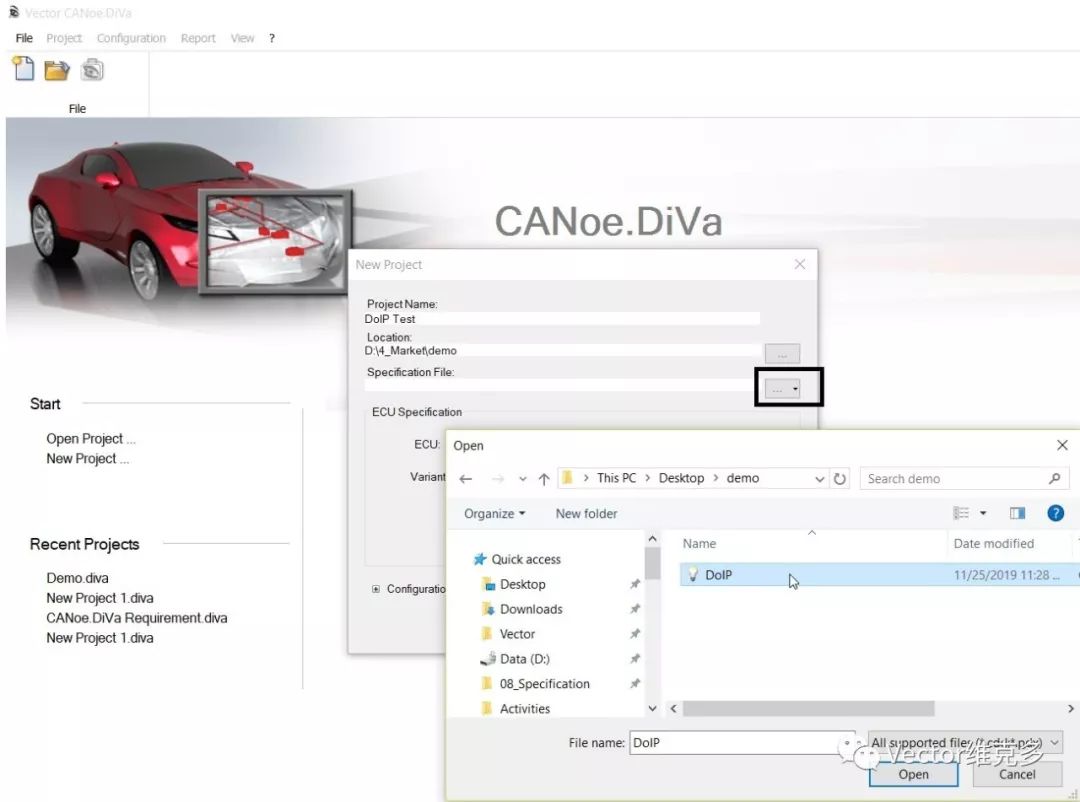This screenshot has height=802, width=1080.
Task: Open the File menu
Action: pyautogui.click(x=24, y=38)
